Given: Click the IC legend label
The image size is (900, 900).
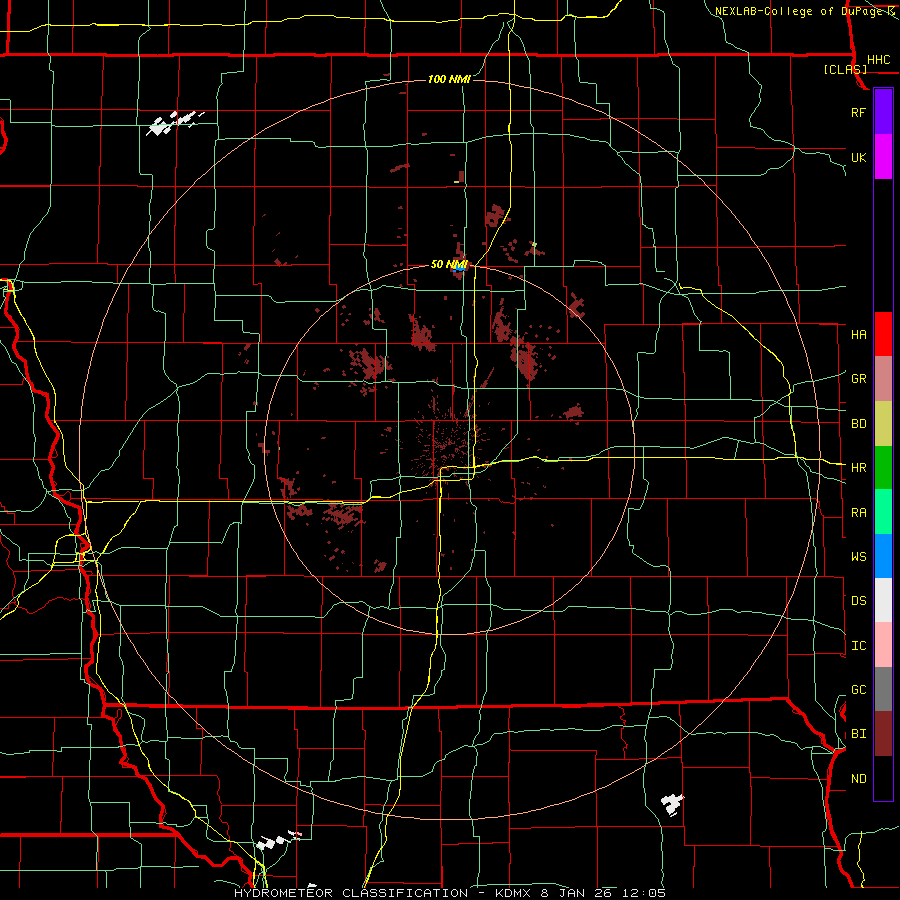Looking at the screenshot, I should pyautogui.click(x=858, y=646).
